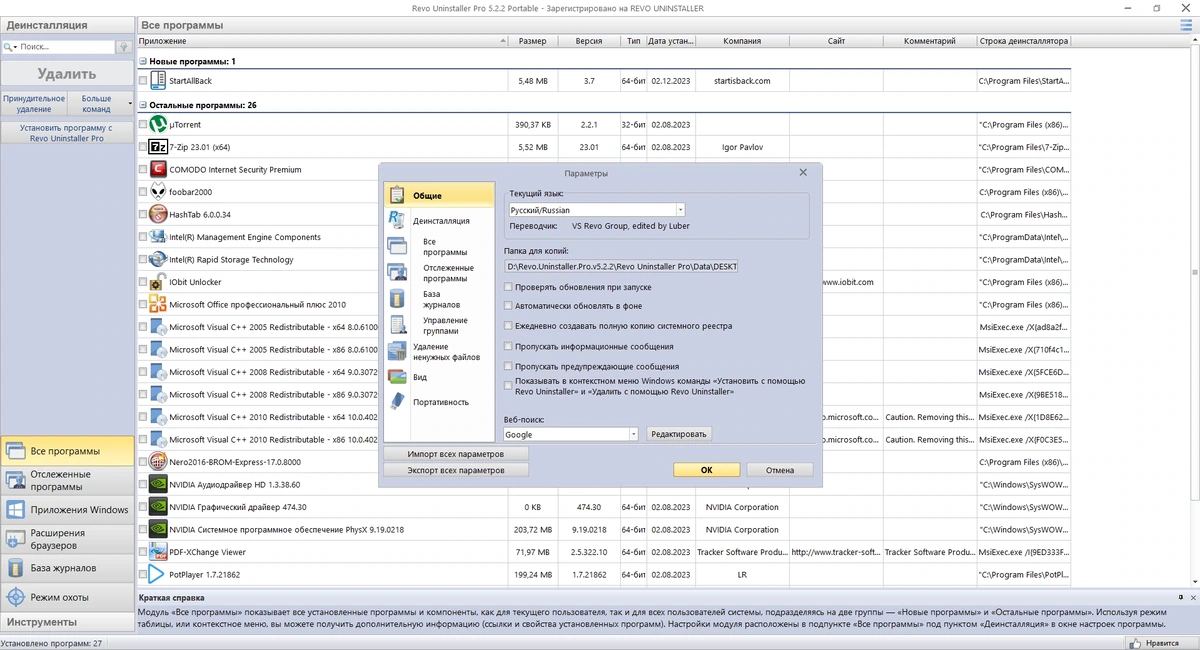
Task: Click the NVIDIA Аудиодрайвер HD icon
Action: (x=158, y=484)
